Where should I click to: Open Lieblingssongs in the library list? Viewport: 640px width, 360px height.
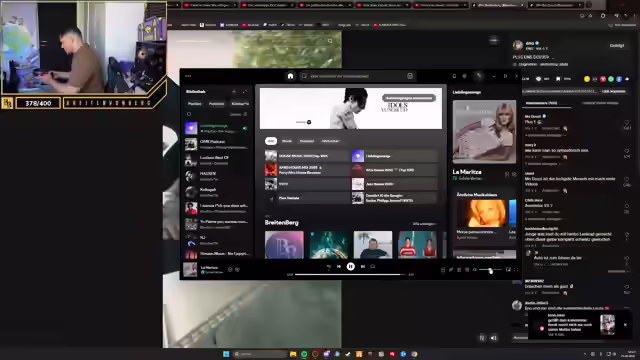click(217, 128)
